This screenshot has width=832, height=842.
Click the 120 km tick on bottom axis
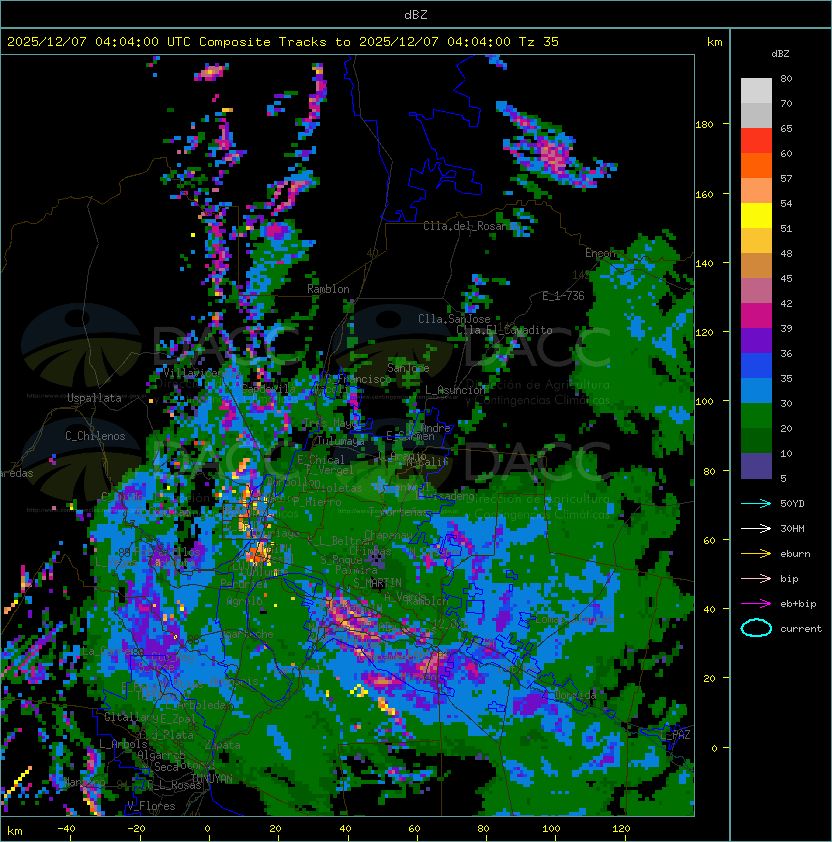click(621, 829)
